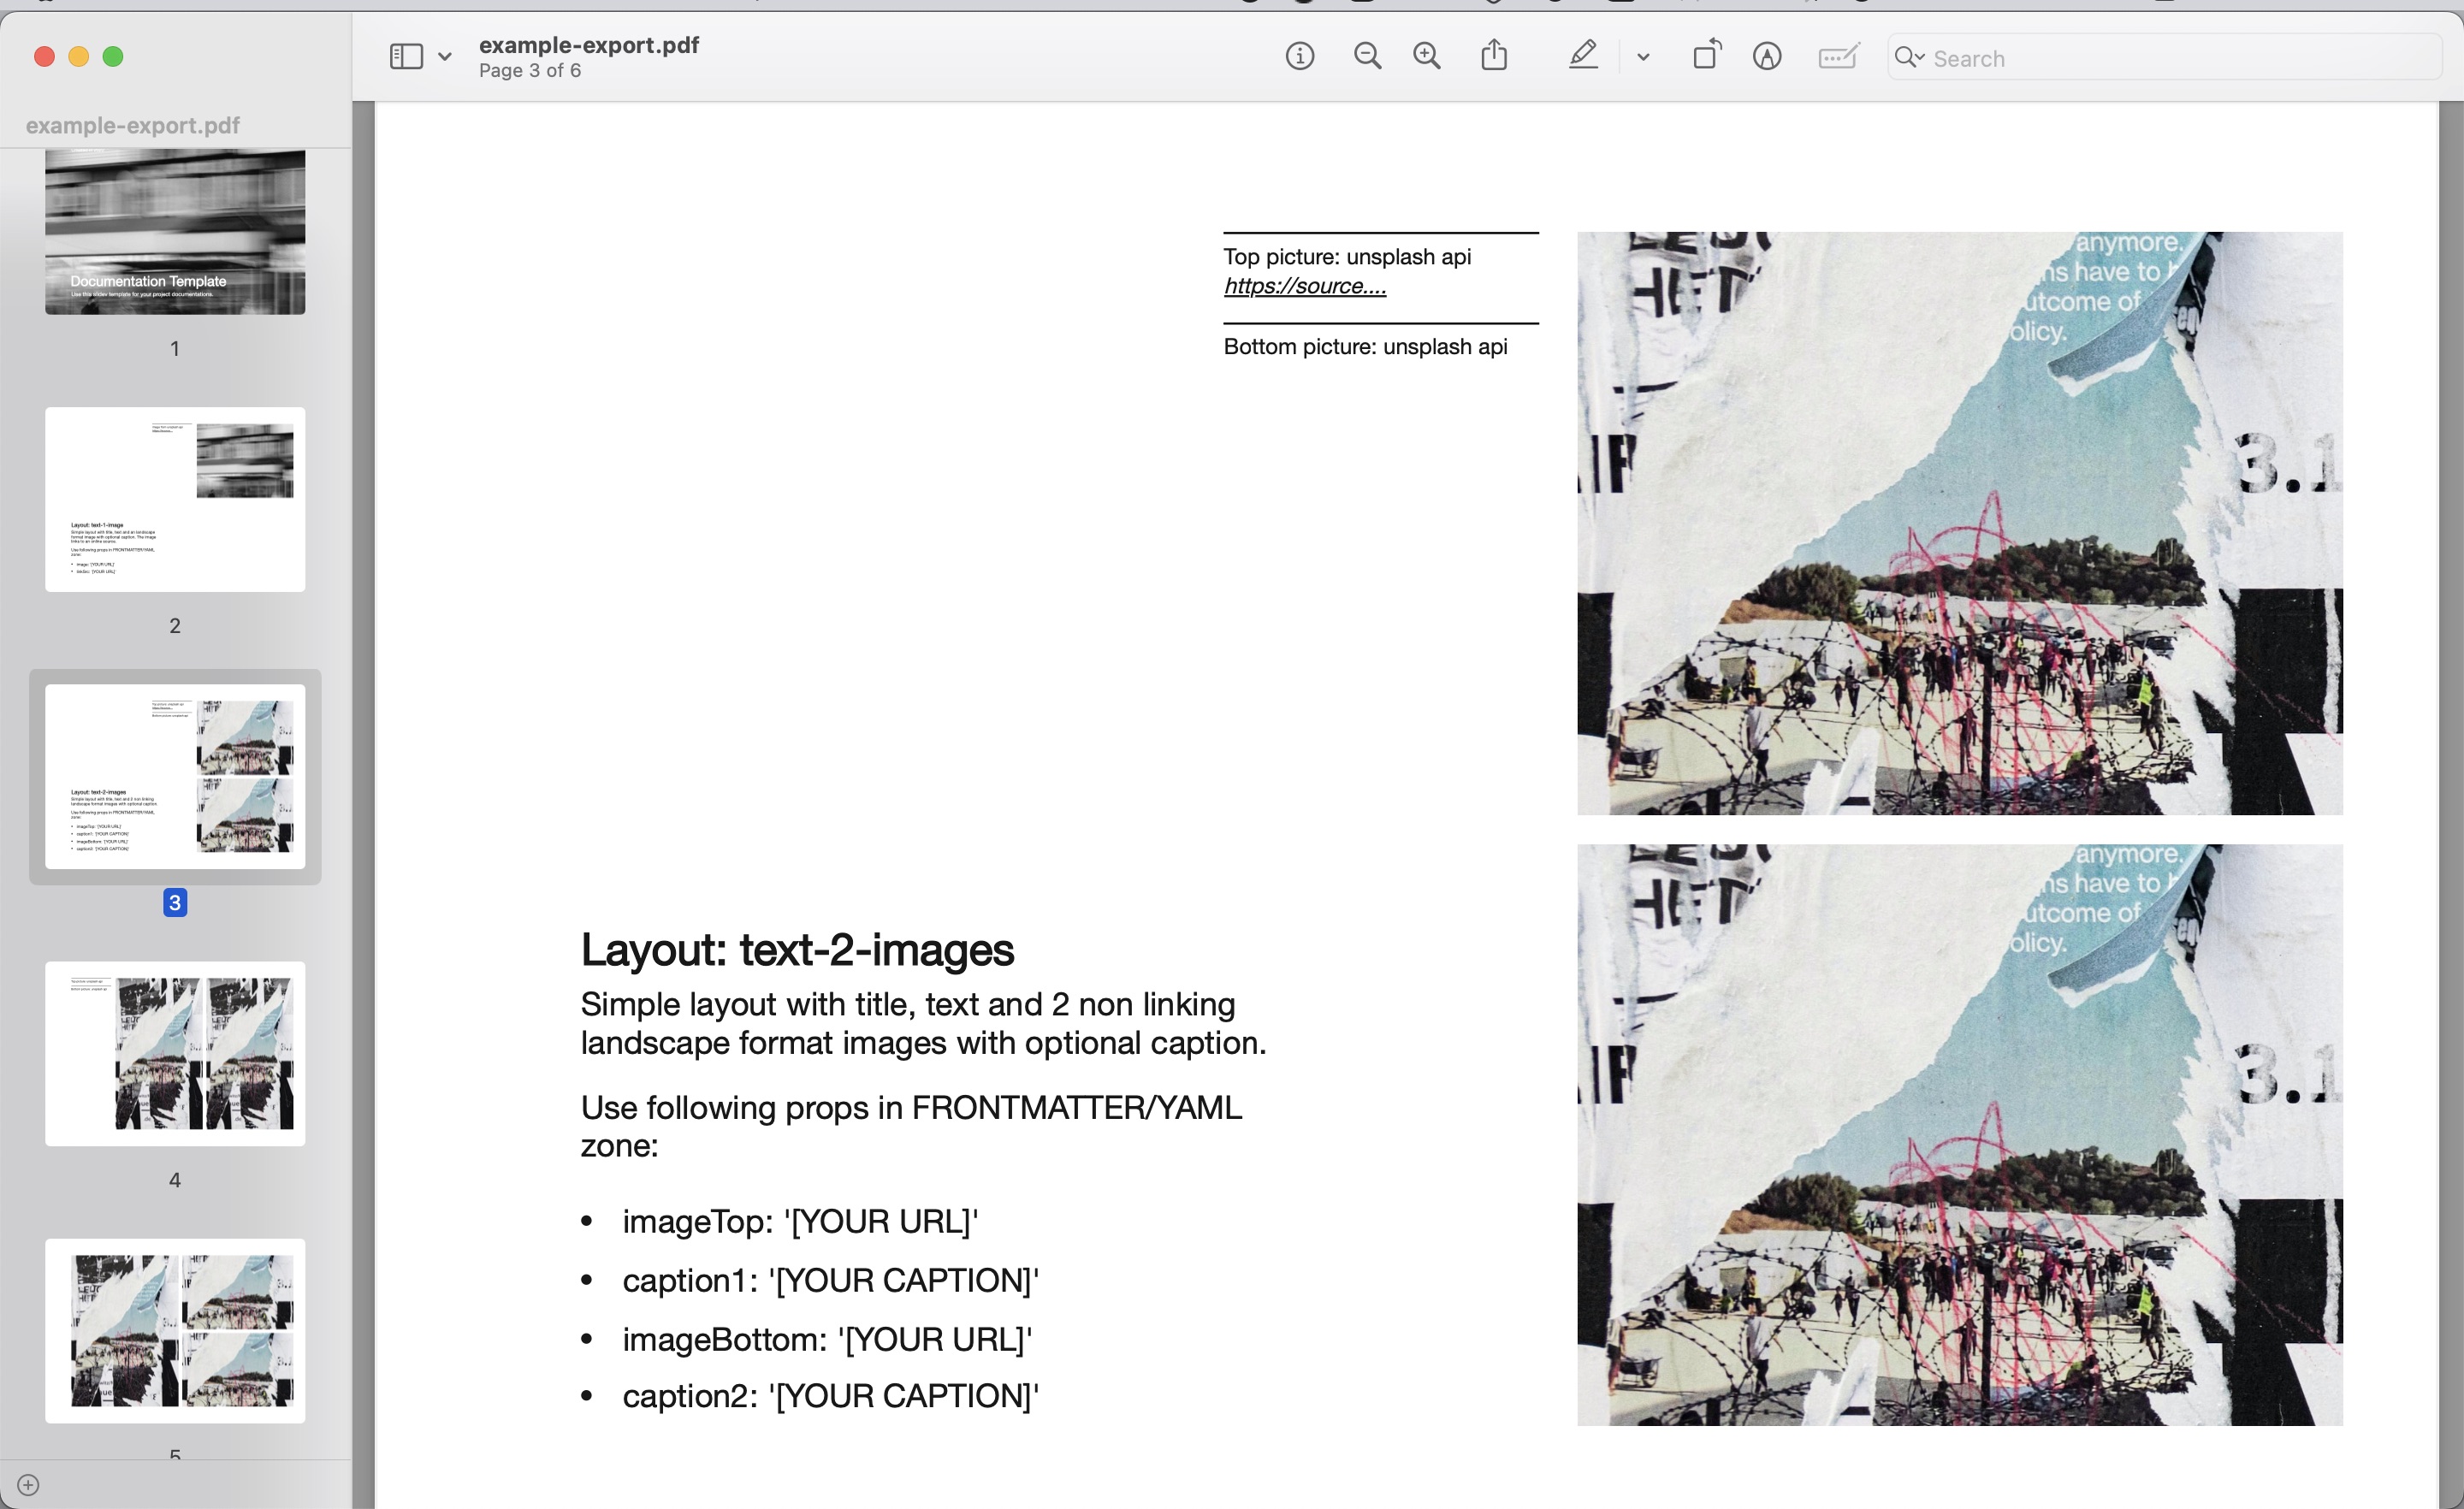Select the Highlight tool
2464x1509 pixels.
click(x=1582, y=56)
